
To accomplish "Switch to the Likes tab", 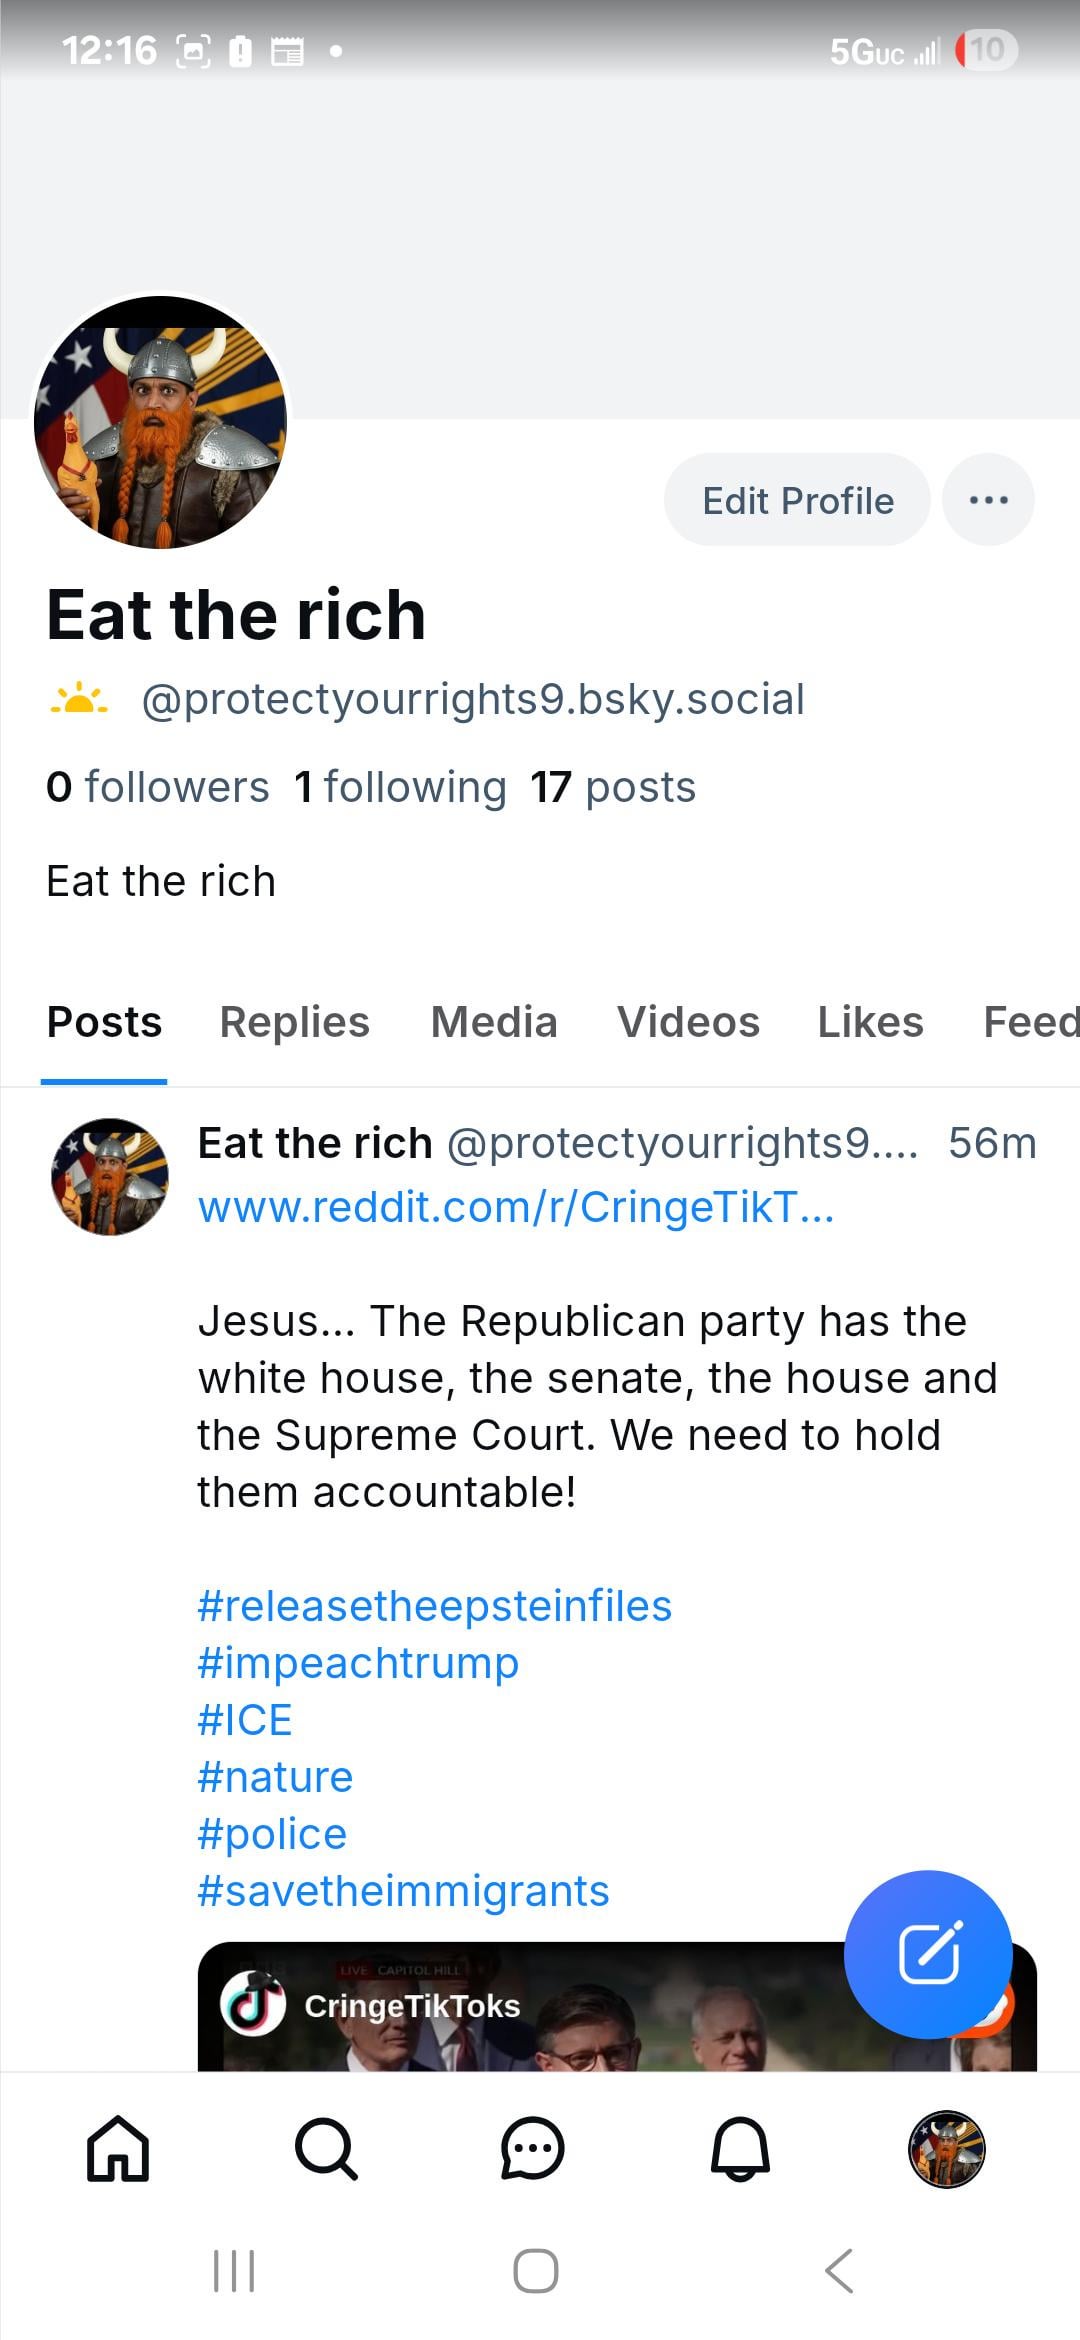I will 870,1022.
